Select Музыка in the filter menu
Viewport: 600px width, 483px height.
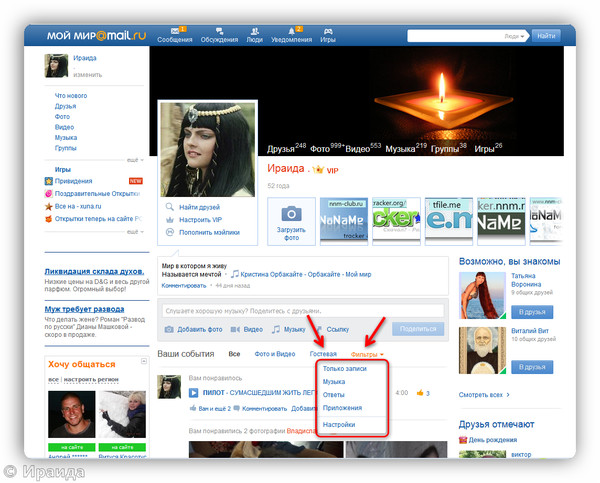click(334, 382)
